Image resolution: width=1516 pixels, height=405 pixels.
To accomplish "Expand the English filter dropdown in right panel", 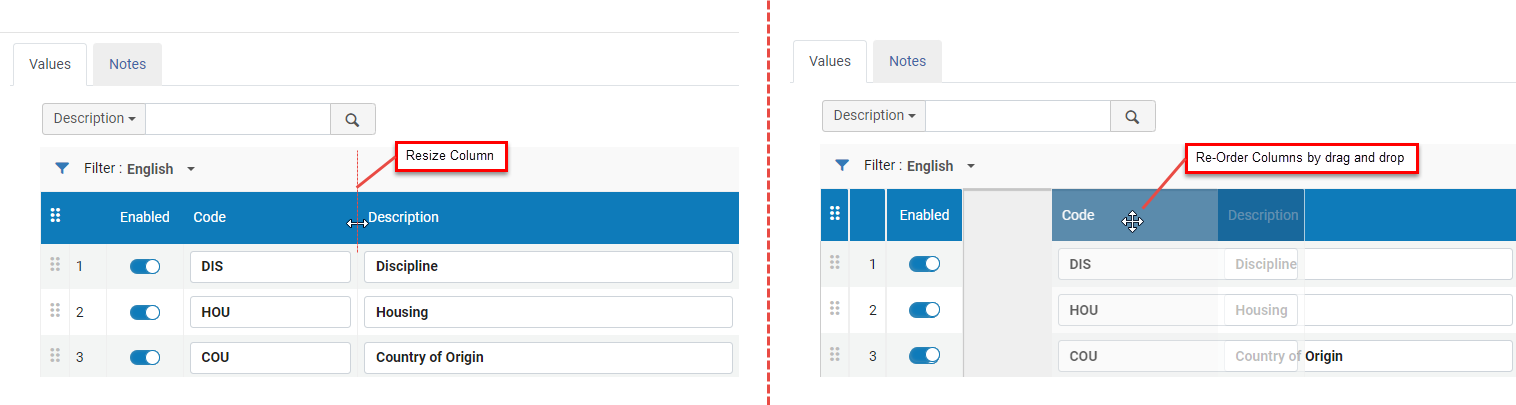I will 940,166.
